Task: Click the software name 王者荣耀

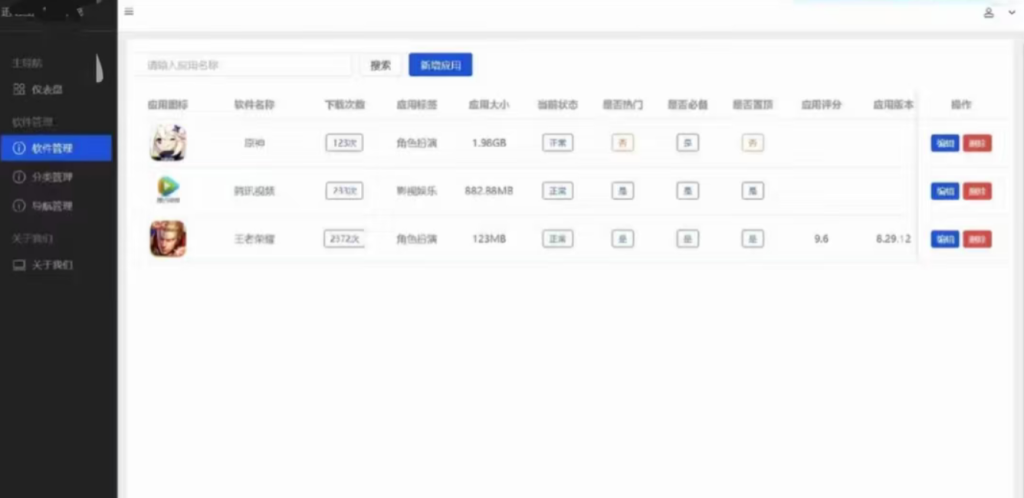Action: [255, 239]
